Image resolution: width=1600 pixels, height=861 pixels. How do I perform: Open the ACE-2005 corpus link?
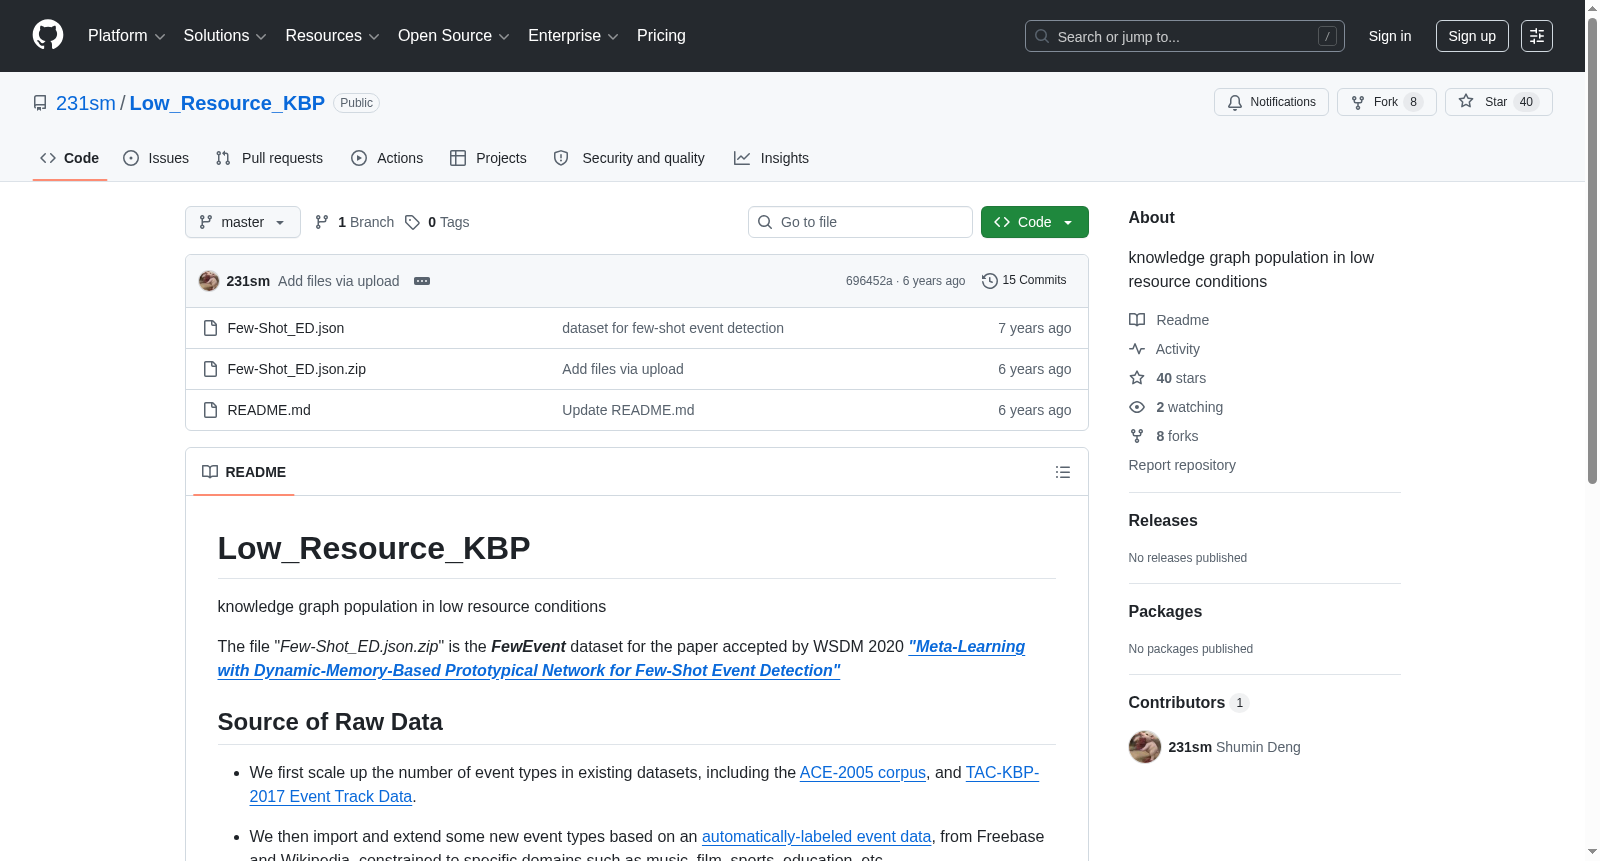coord(863,772)
